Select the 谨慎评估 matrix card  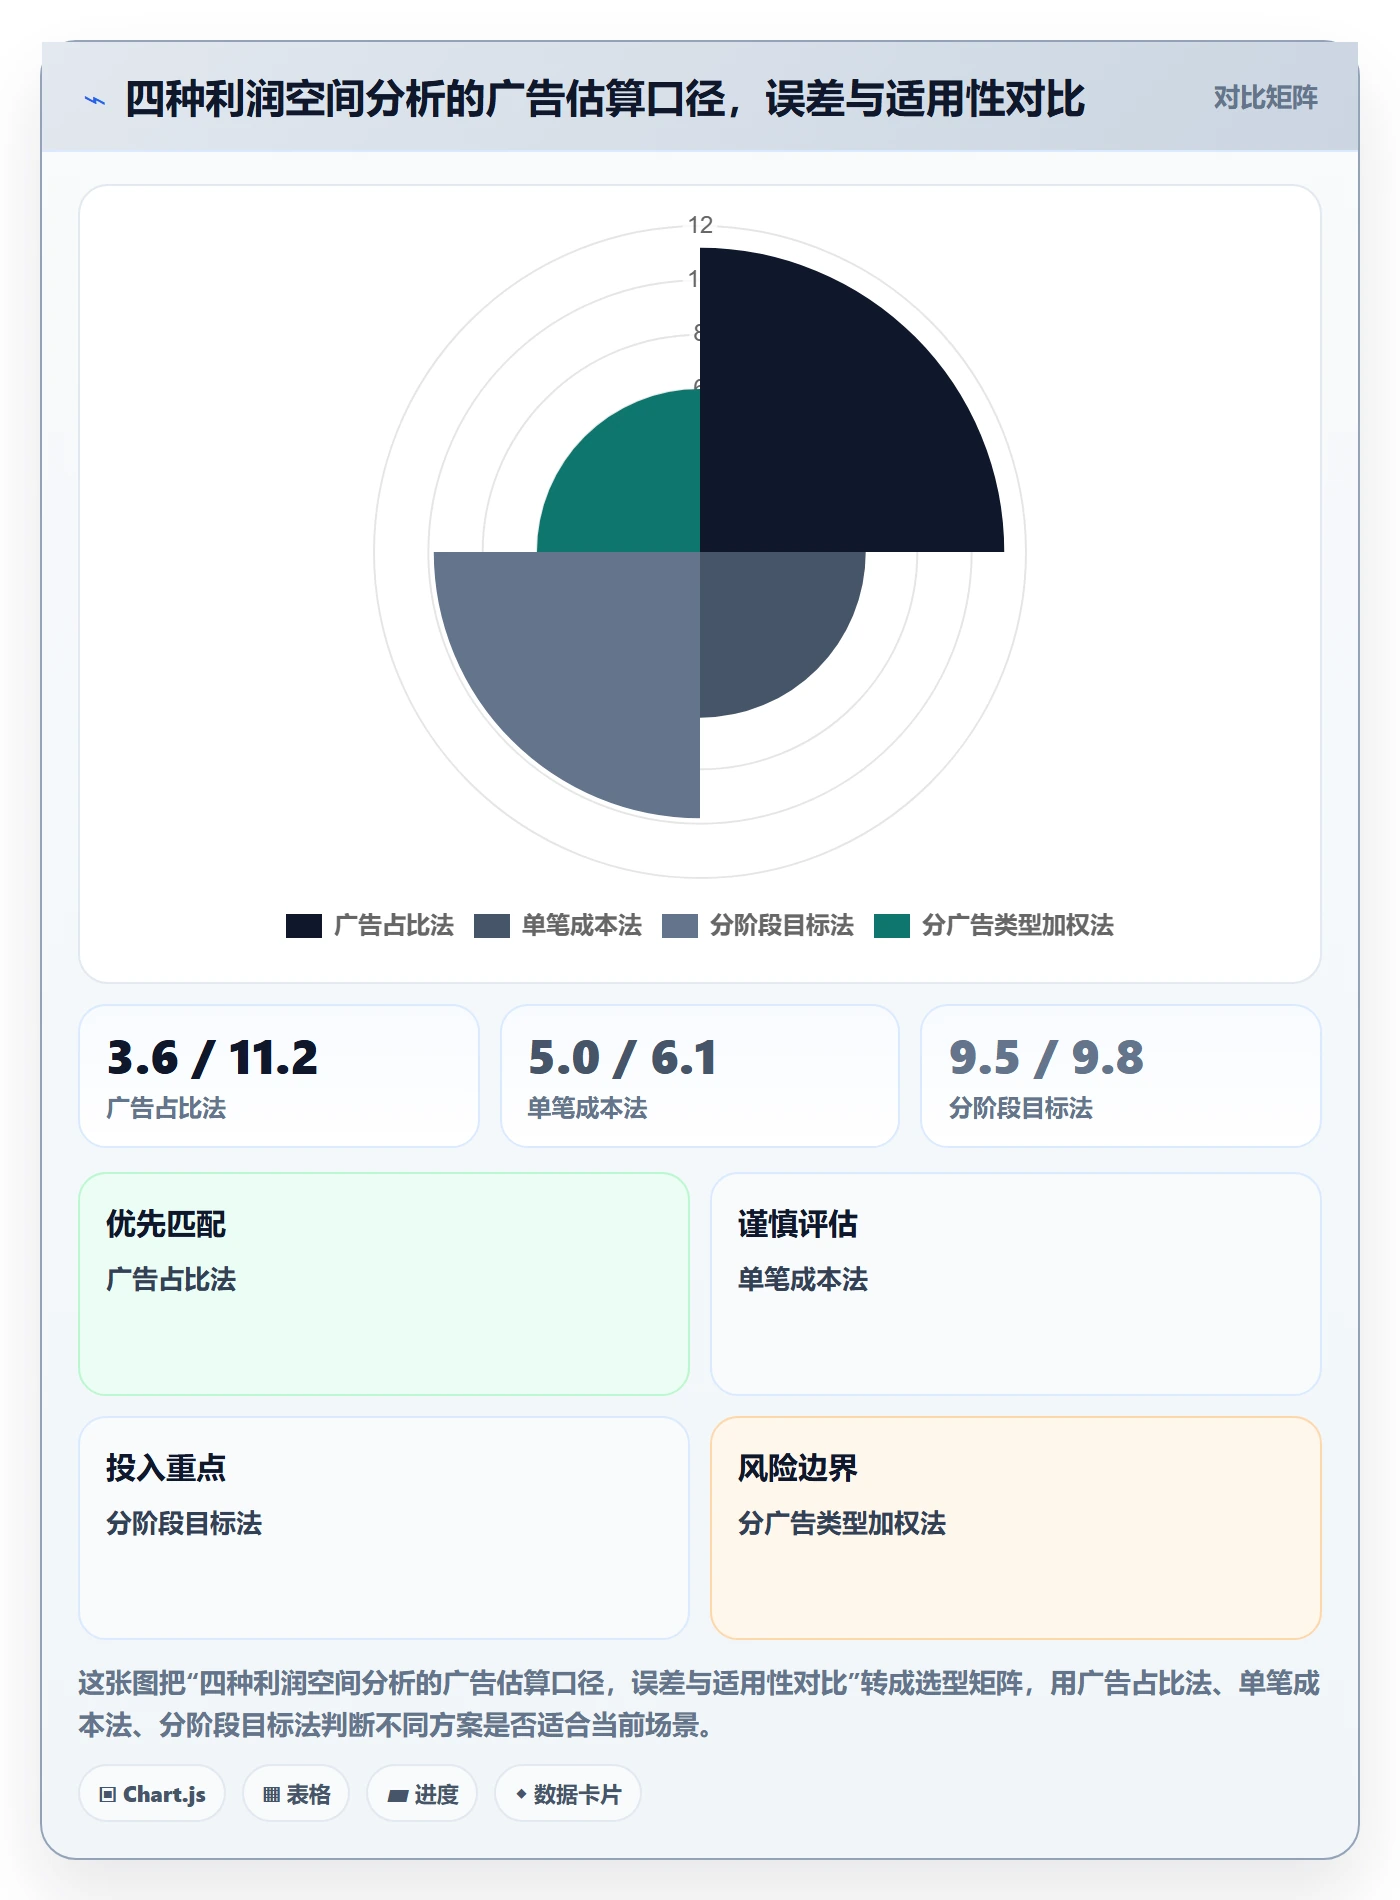[1016, 1284]
